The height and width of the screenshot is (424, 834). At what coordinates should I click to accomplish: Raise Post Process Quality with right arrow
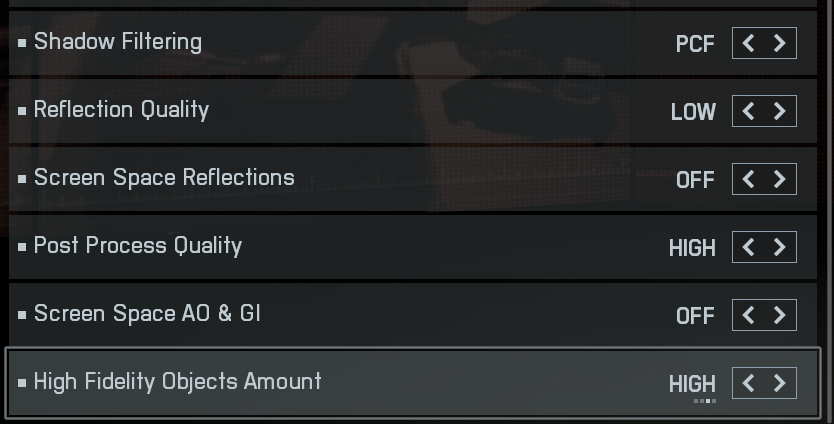click(x=780, y=247)
